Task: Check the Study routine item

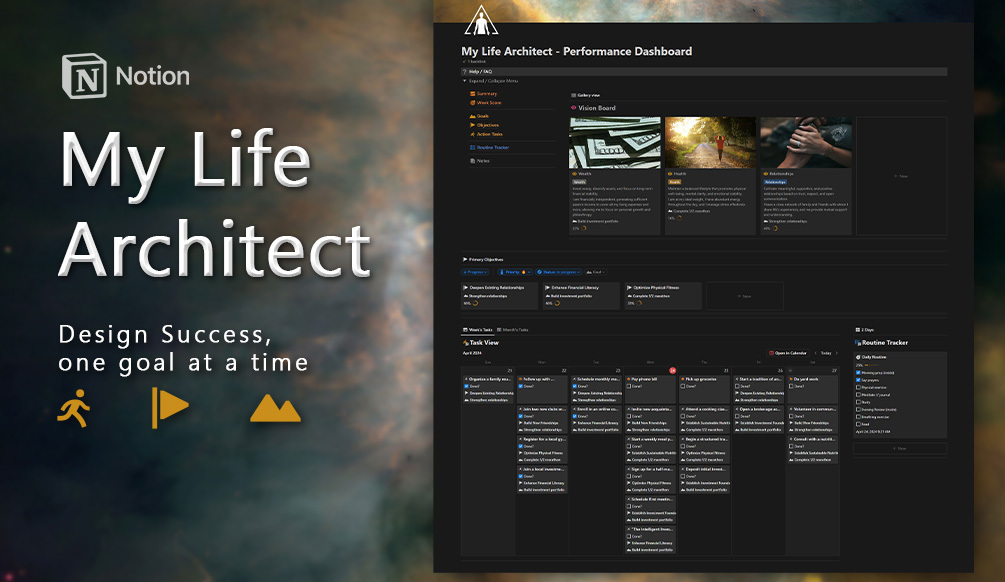Action: (x=858, y=402)
